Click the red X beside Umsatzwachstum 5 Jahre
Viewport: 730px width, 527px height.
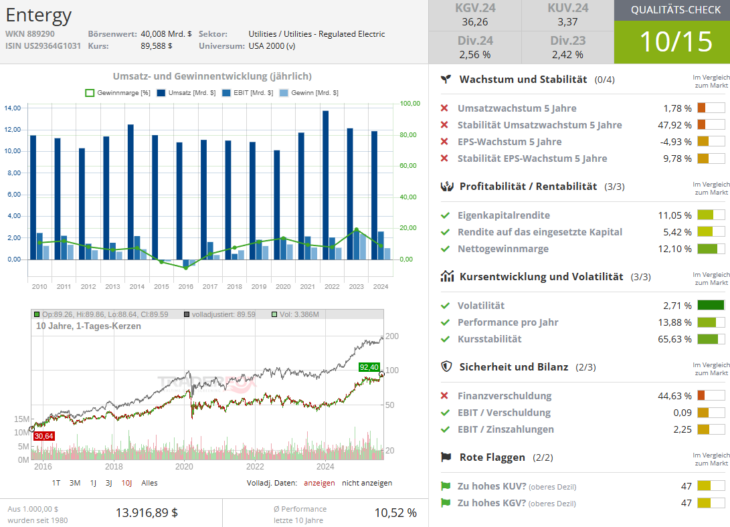click(x=445, y=108)
